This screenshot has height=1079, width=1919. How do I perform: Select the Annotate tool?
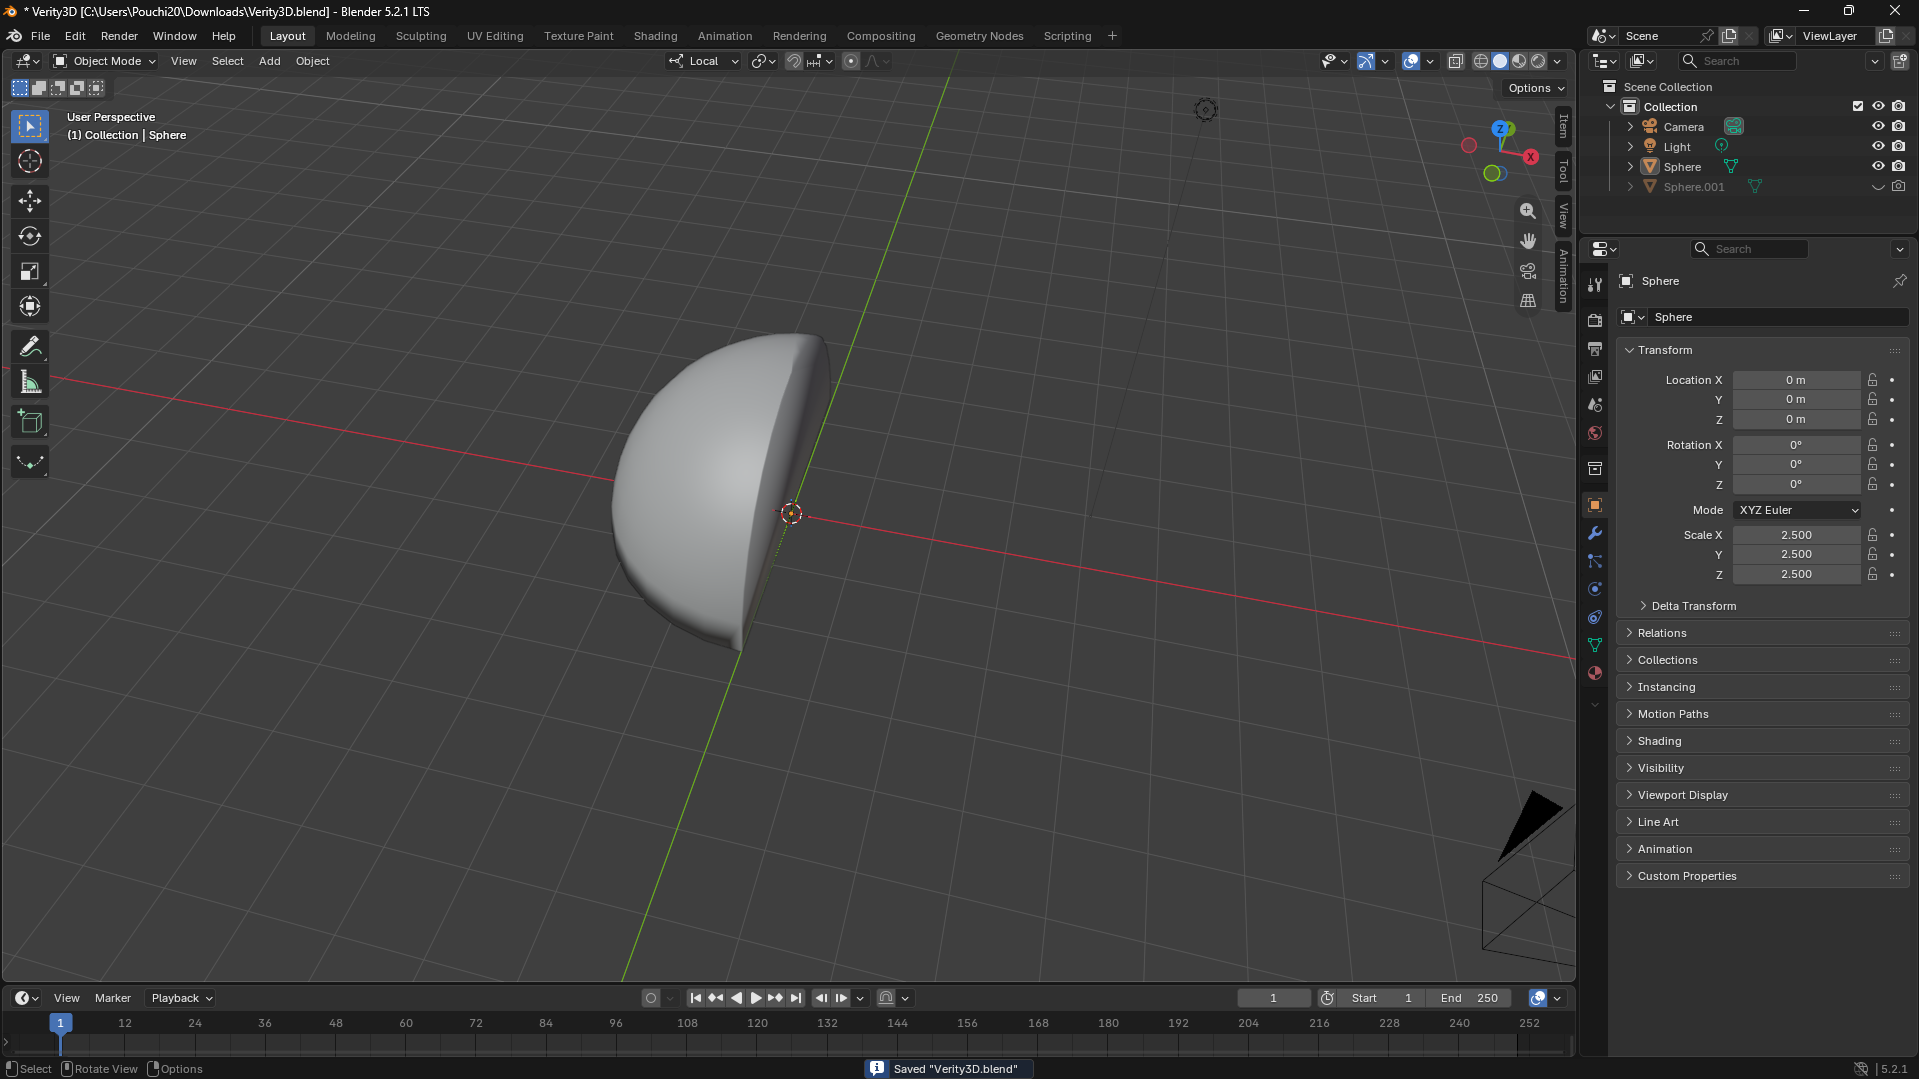30,347
